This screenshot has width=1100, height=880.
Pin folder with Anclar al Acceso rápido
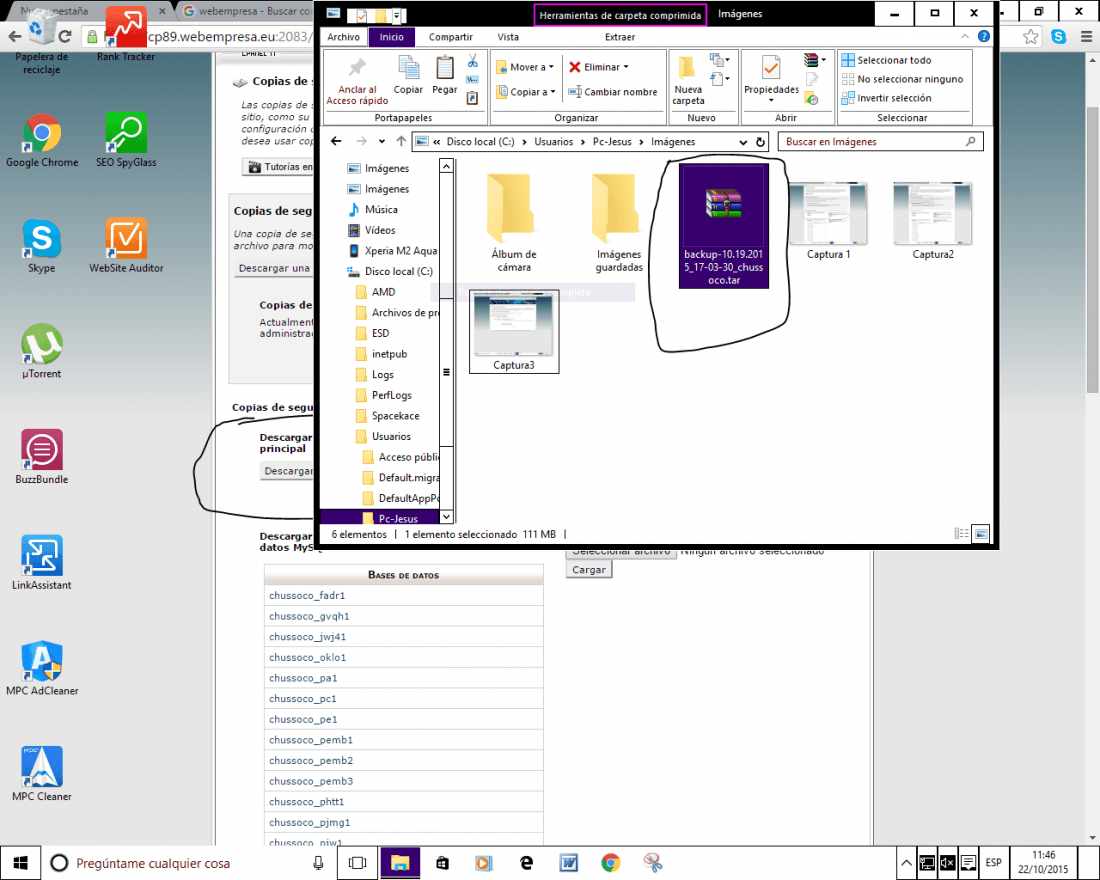coord(357,81)
